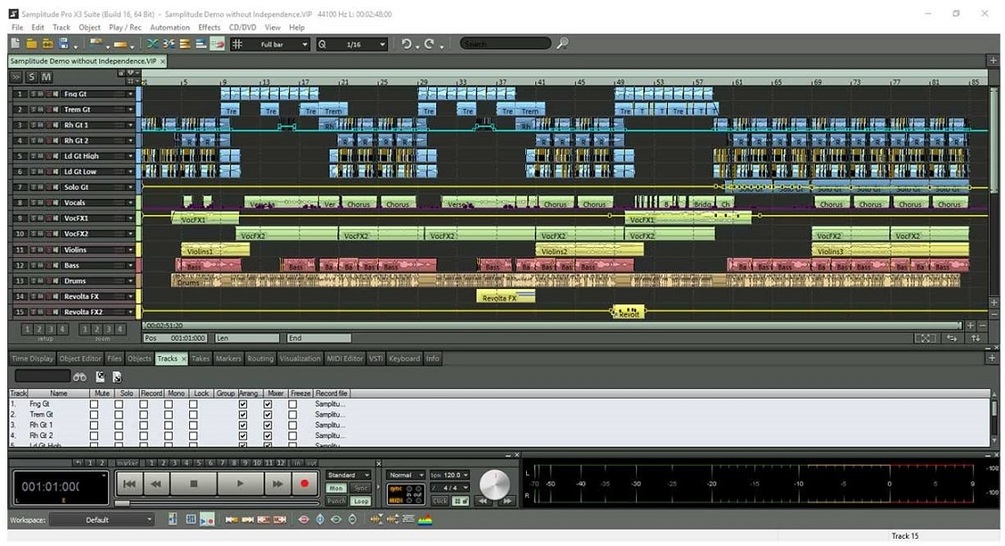Check the Solo checkbox for Trem Gt
This screenshot has height=546, width=1005.
pos(119,415)
